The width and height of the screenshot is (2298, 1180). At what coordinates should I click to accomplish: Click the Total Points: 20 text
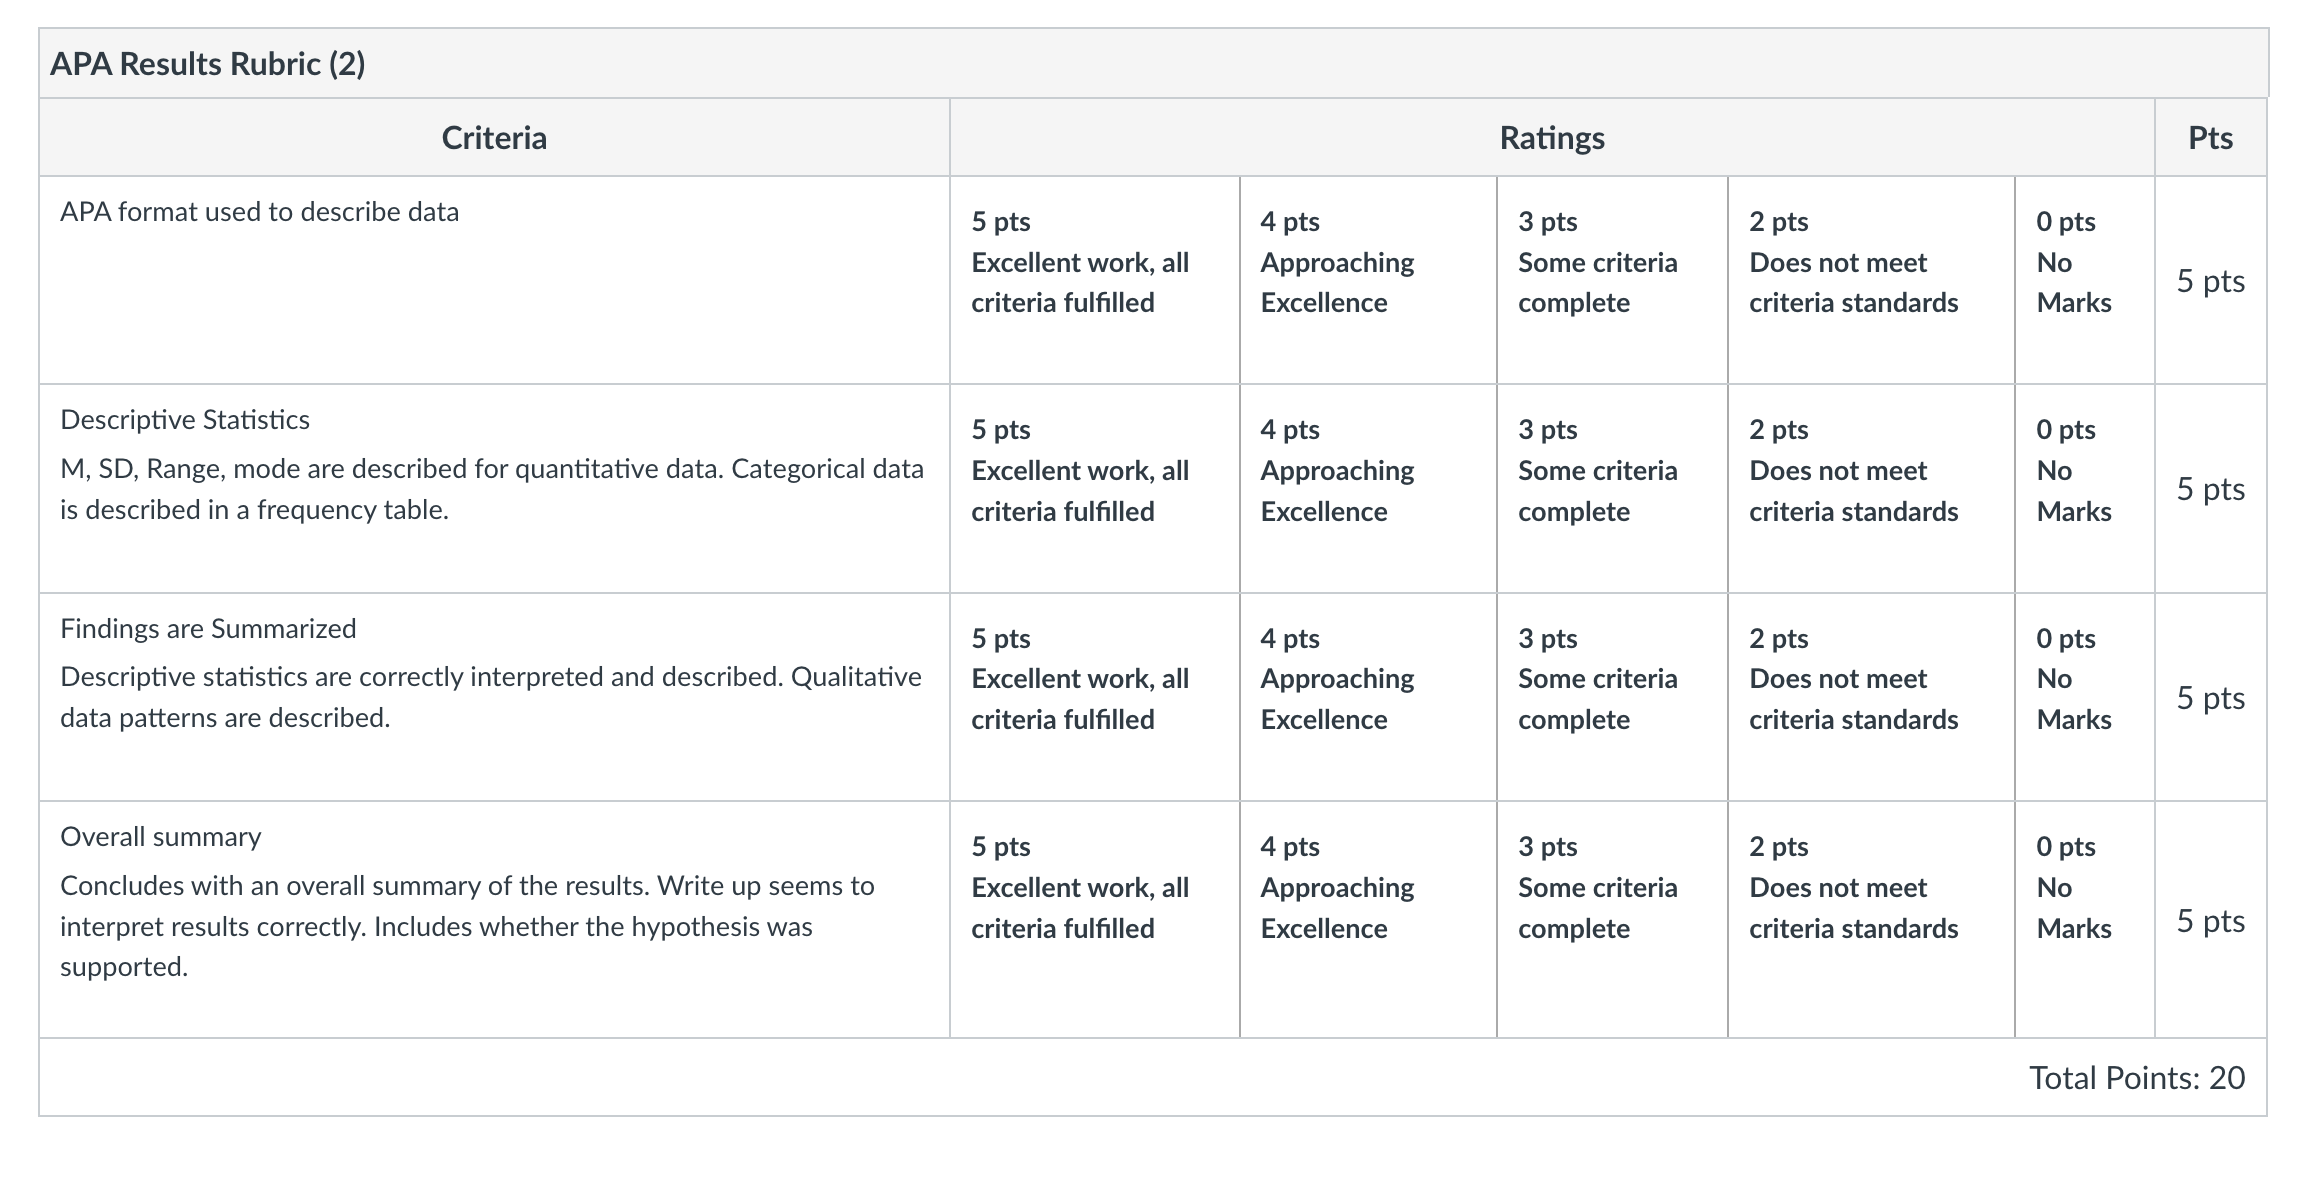coord(2137,1077)
